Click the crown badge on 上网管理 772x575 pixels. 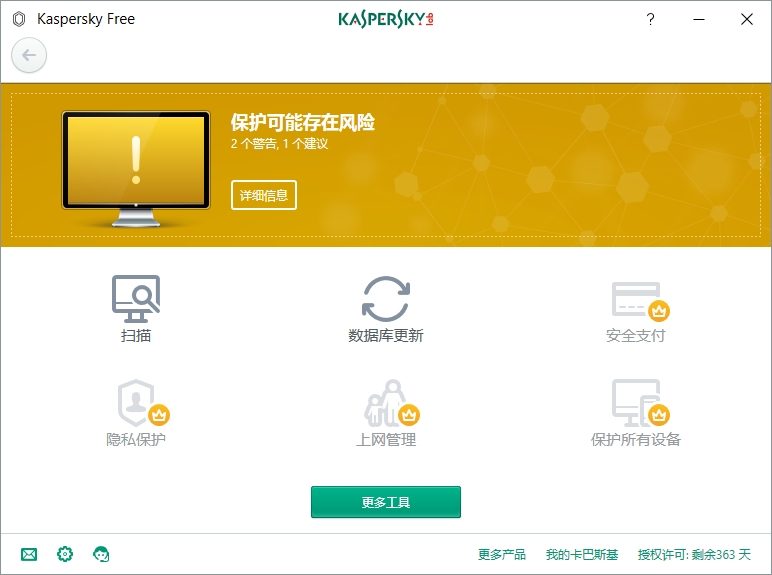click(x=409, y=415)
